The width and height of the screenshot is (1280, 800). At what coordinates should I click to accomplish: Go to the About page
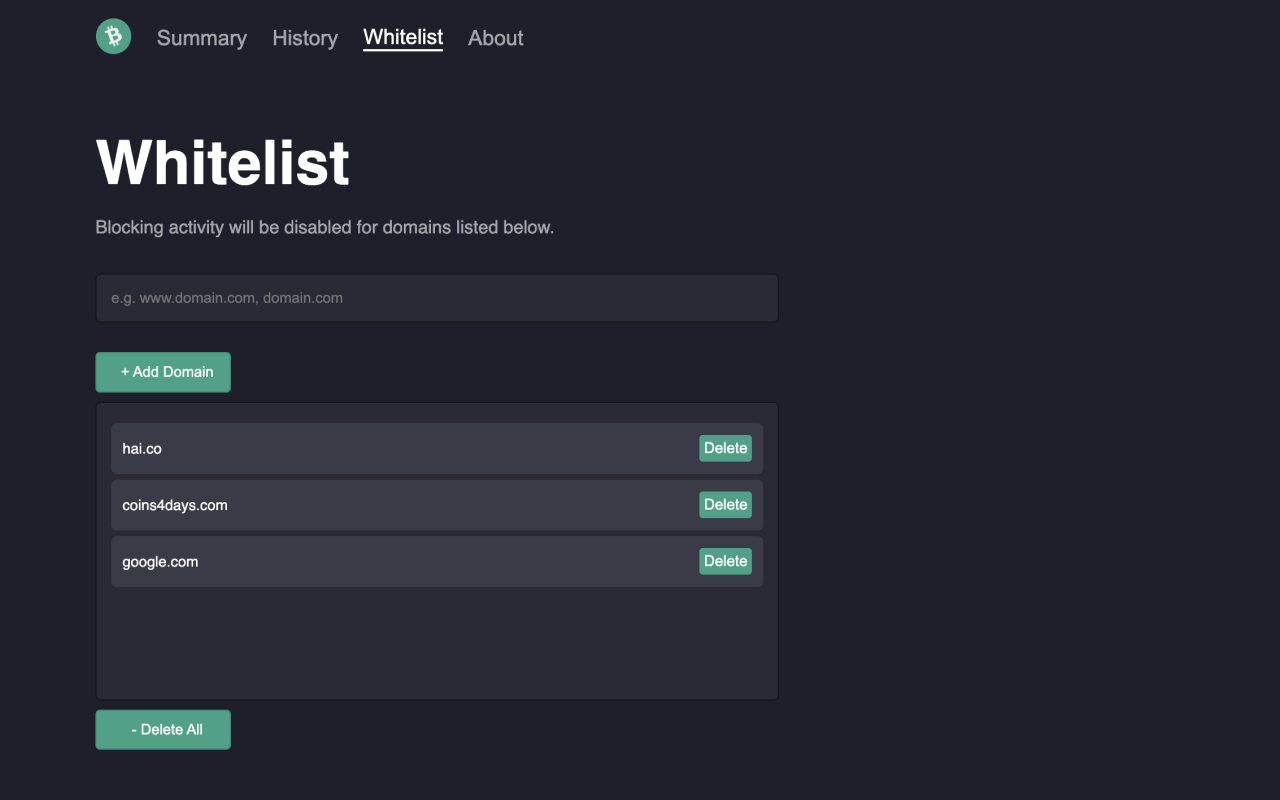point(496,38)
